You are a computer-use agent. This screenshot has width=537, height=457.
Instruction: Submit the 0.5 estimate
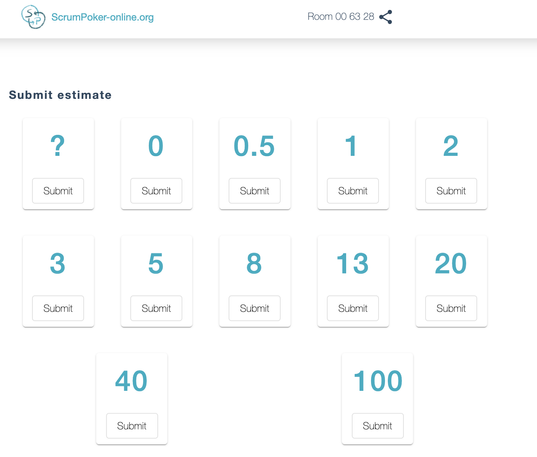click(254, 191)
